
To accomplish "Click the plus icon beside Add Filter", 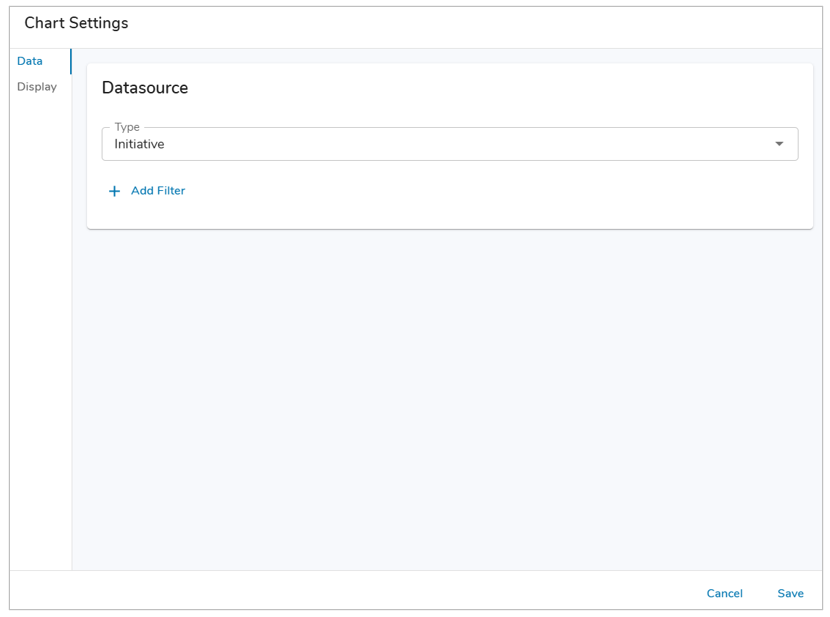I will [114, 191].
